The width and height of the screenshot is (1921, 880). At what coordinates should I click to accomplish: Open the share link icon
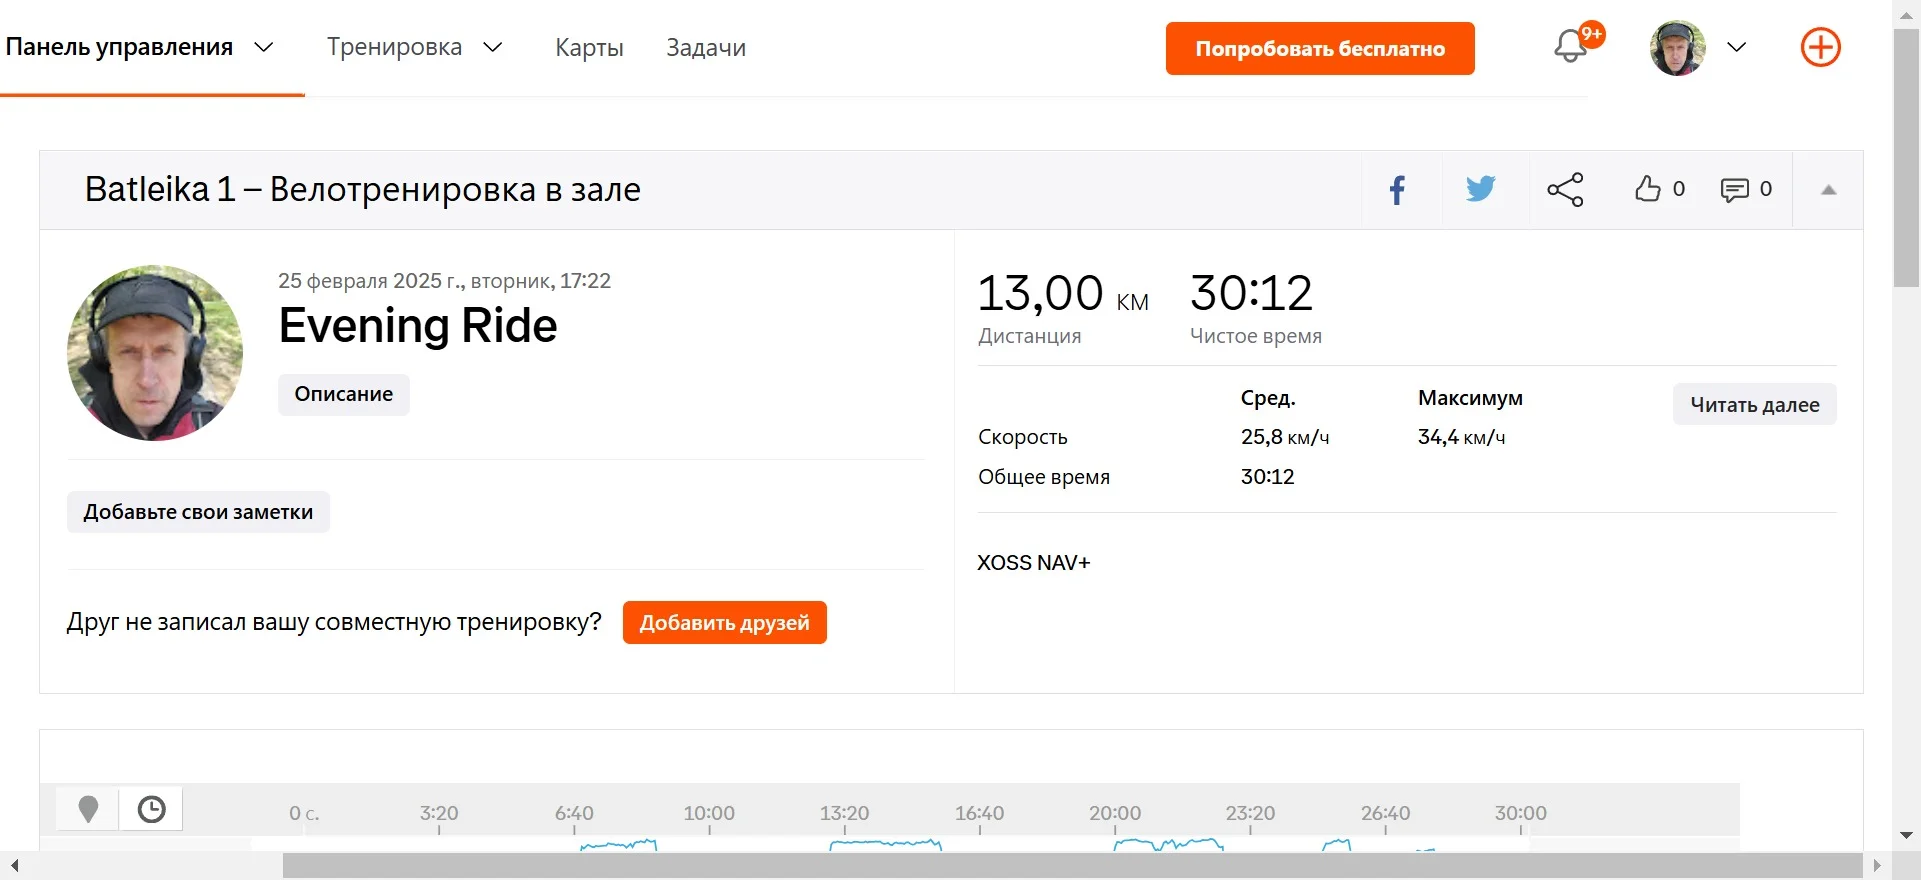tap(1565, 190)
